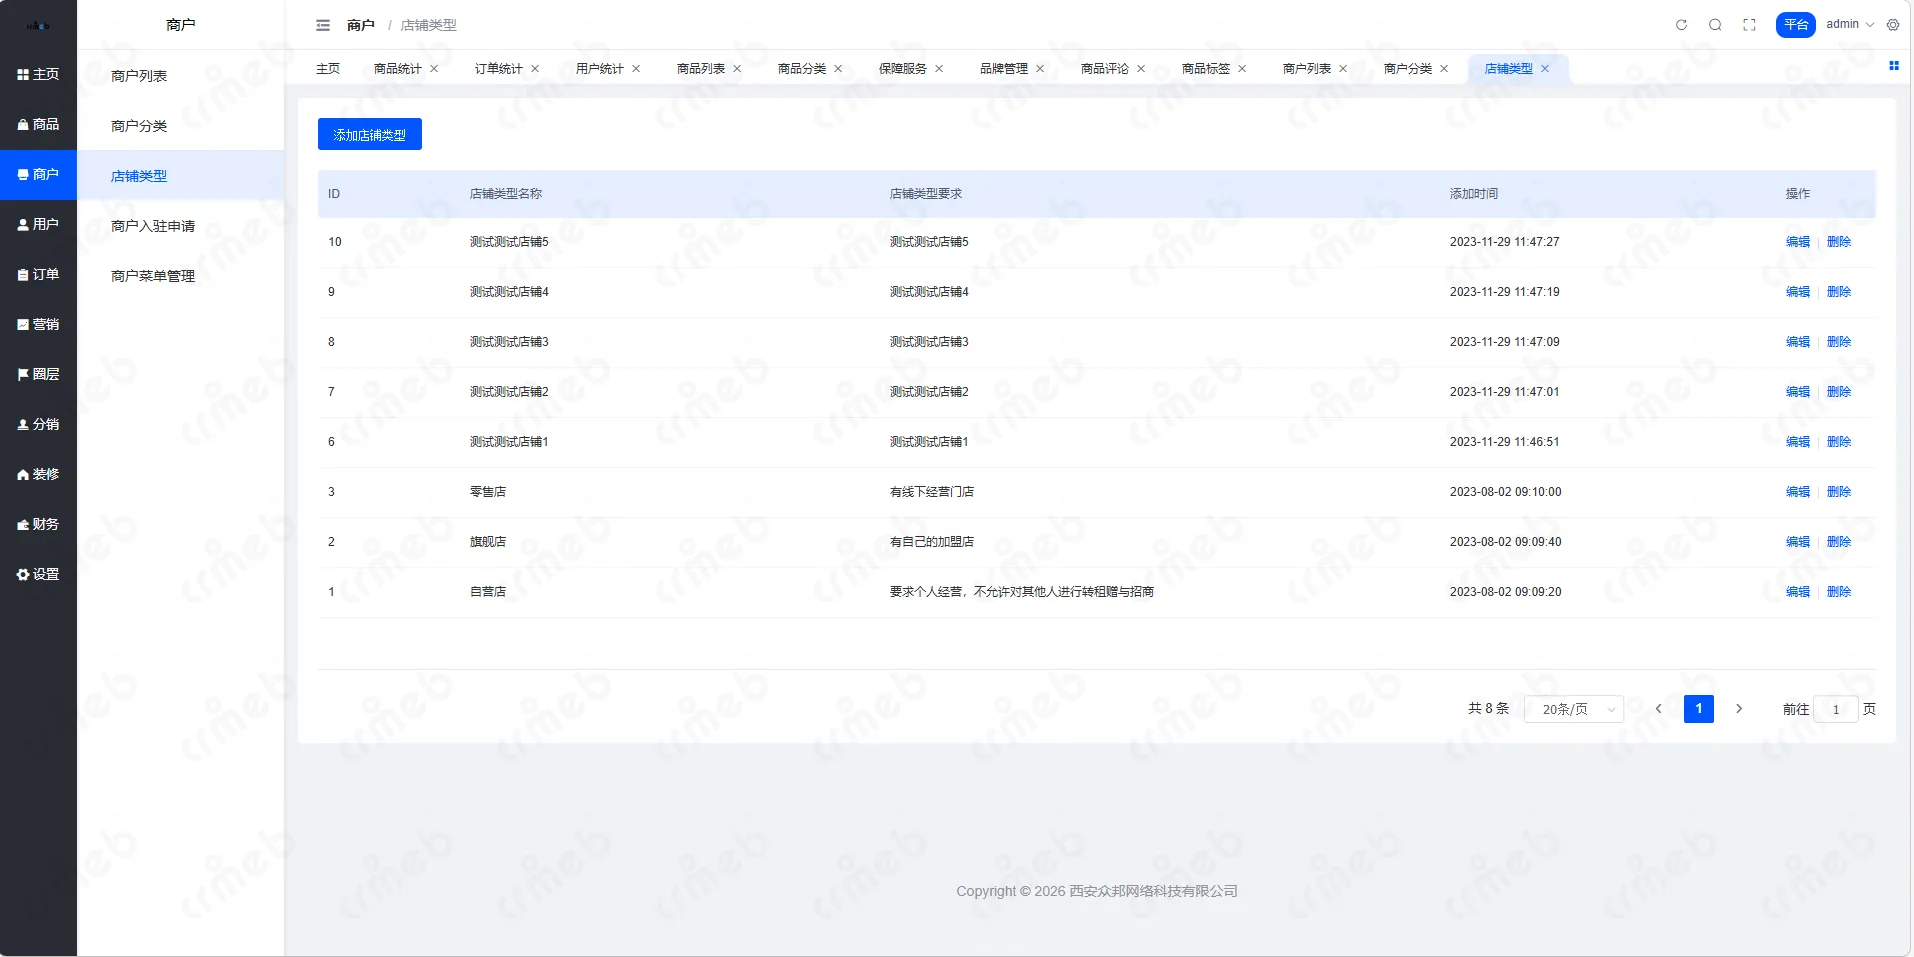Viewport: 1914px width, 957px height.
Task: Click page number 1 in pagination
Action: pyautogui.click(x=1699, y=709)
